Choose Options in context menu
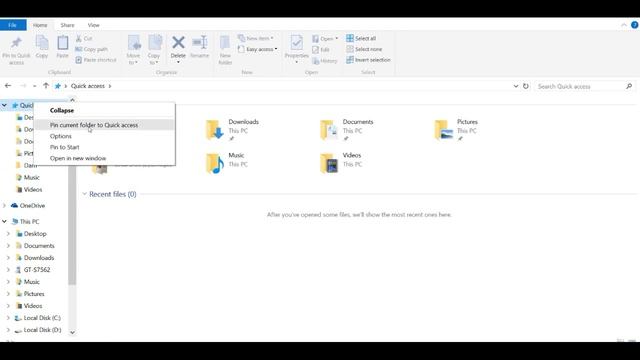 [105, 136]
